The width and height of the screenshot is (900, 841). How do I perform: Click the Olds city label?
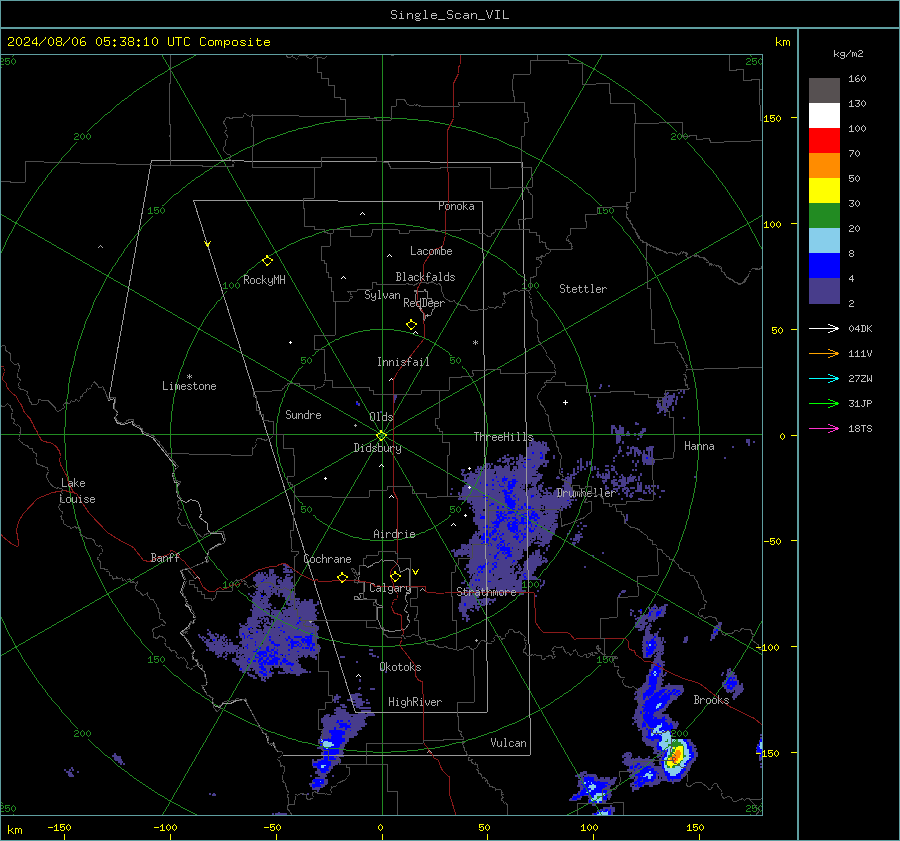click(381, 417)
